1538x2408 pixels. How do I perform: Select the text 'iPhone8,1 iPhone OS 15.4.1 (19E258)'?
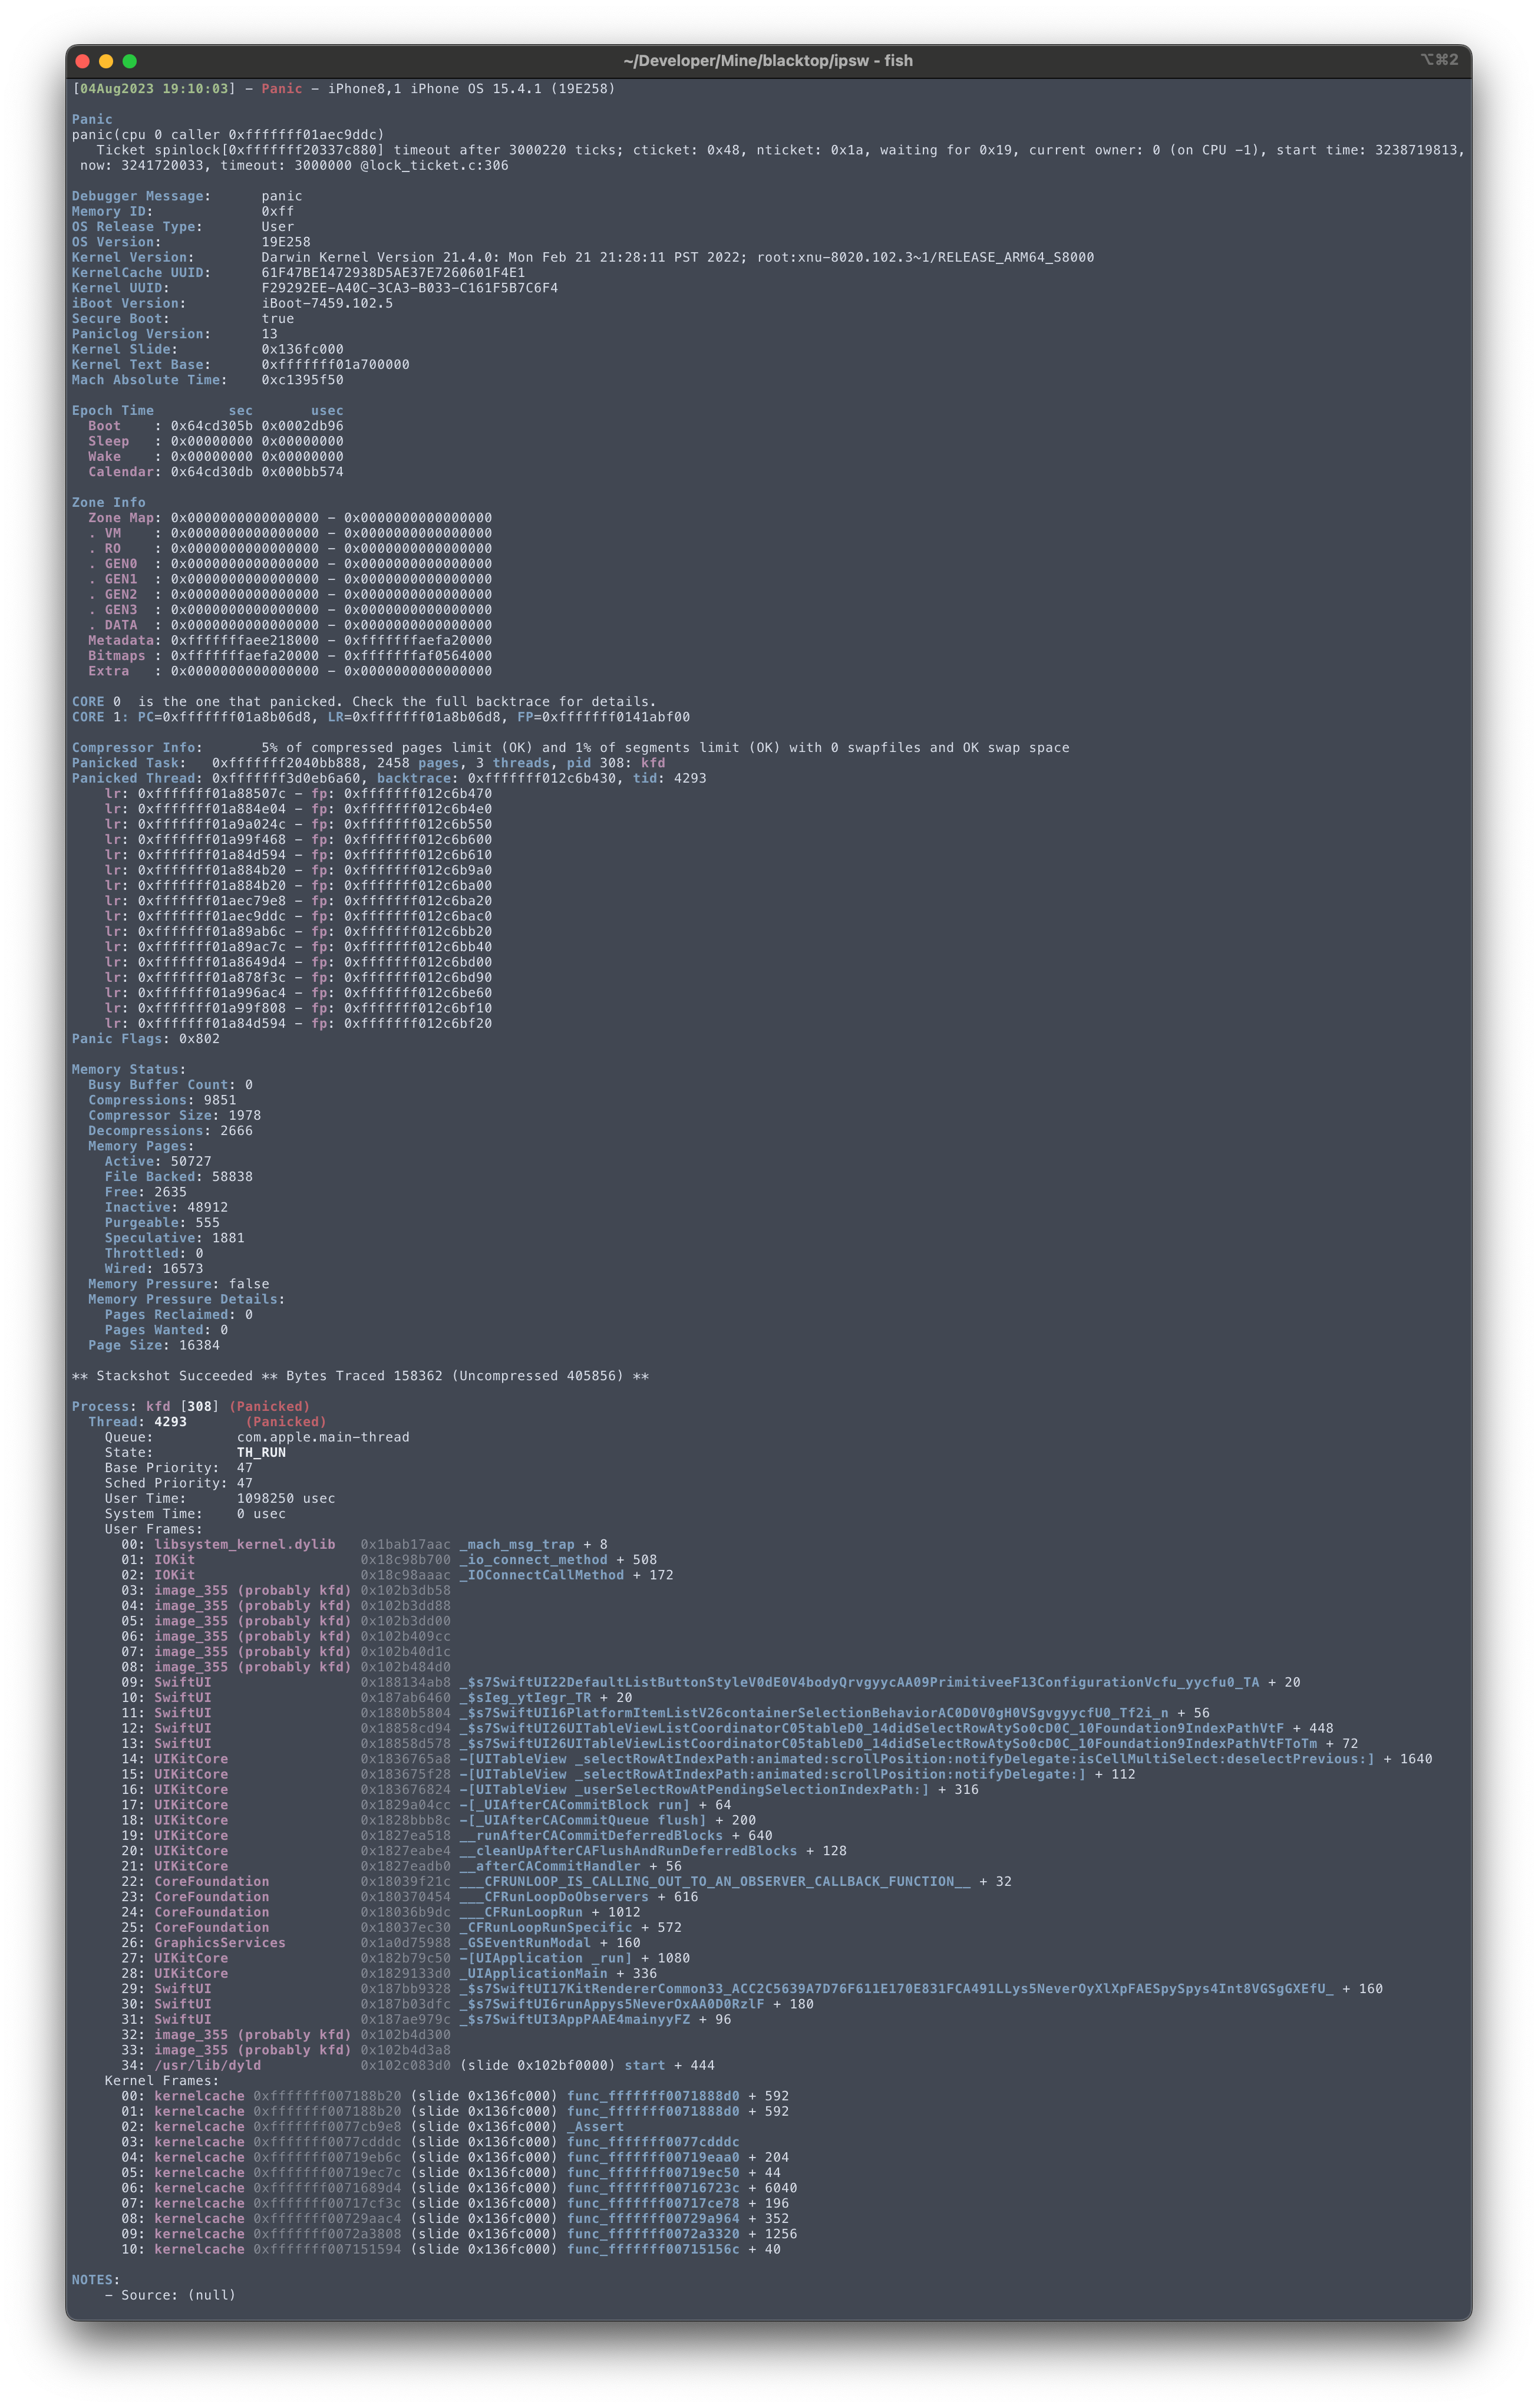[472, 89]
